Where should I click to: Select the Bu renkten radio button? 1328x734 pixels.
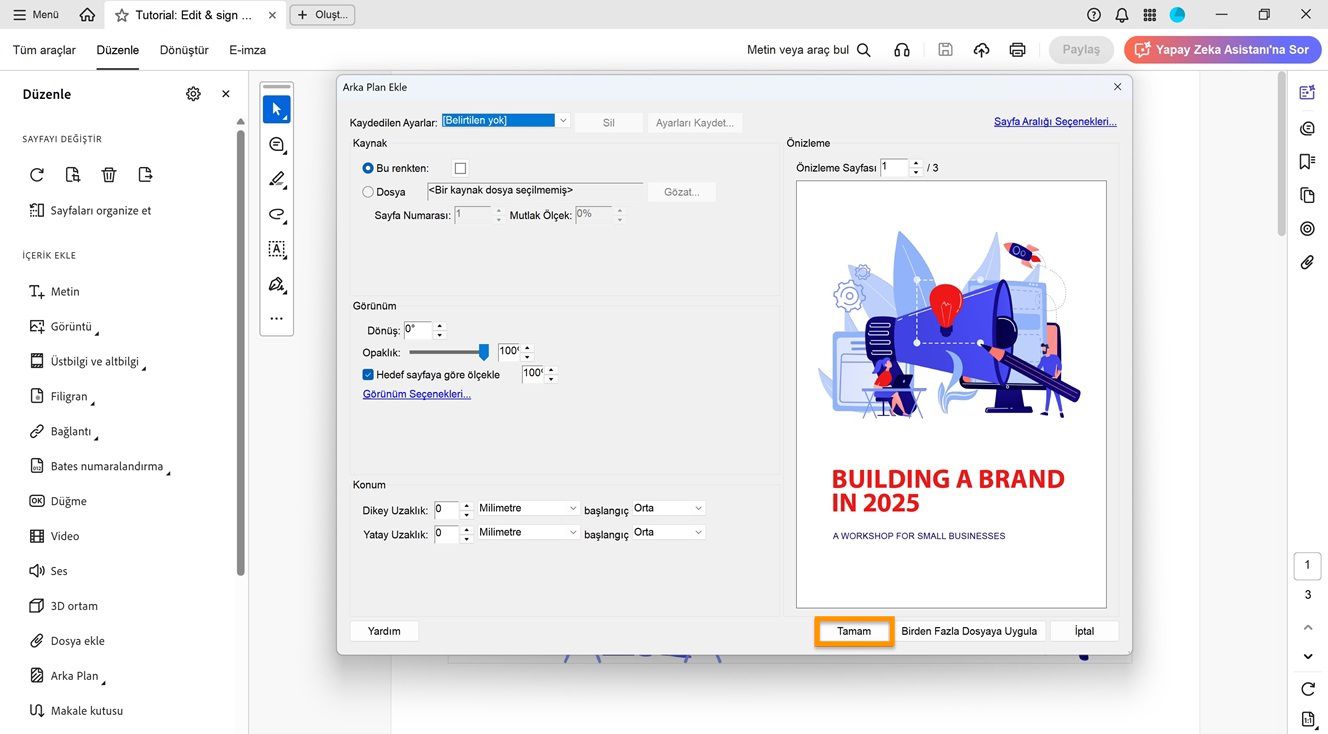pyautogui.click(x=368, y=168)
